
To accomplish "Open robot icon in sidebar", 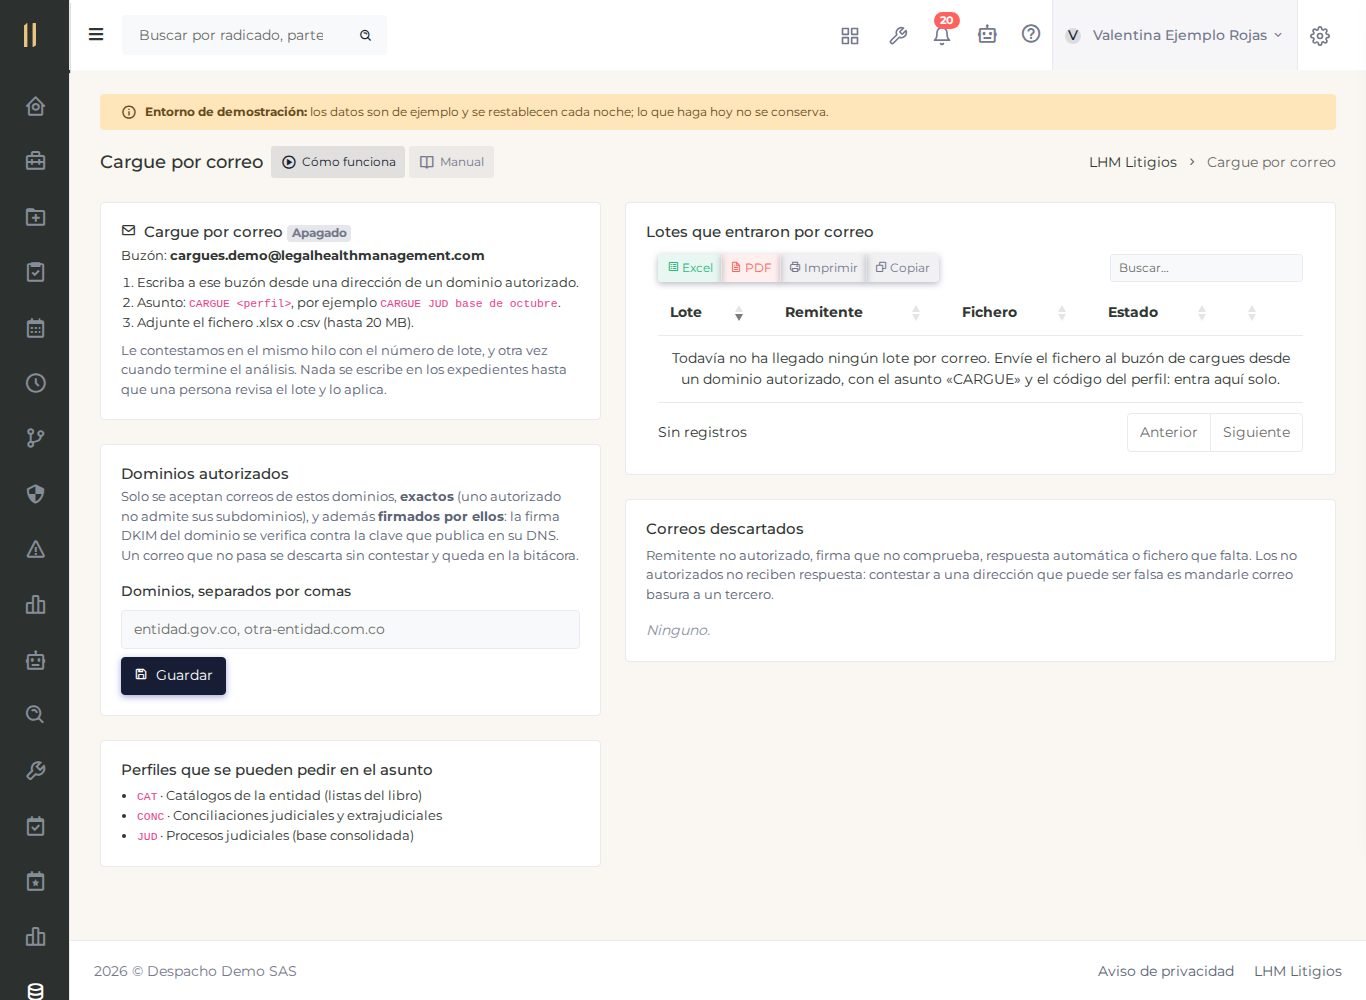I will tap(35, 660).
